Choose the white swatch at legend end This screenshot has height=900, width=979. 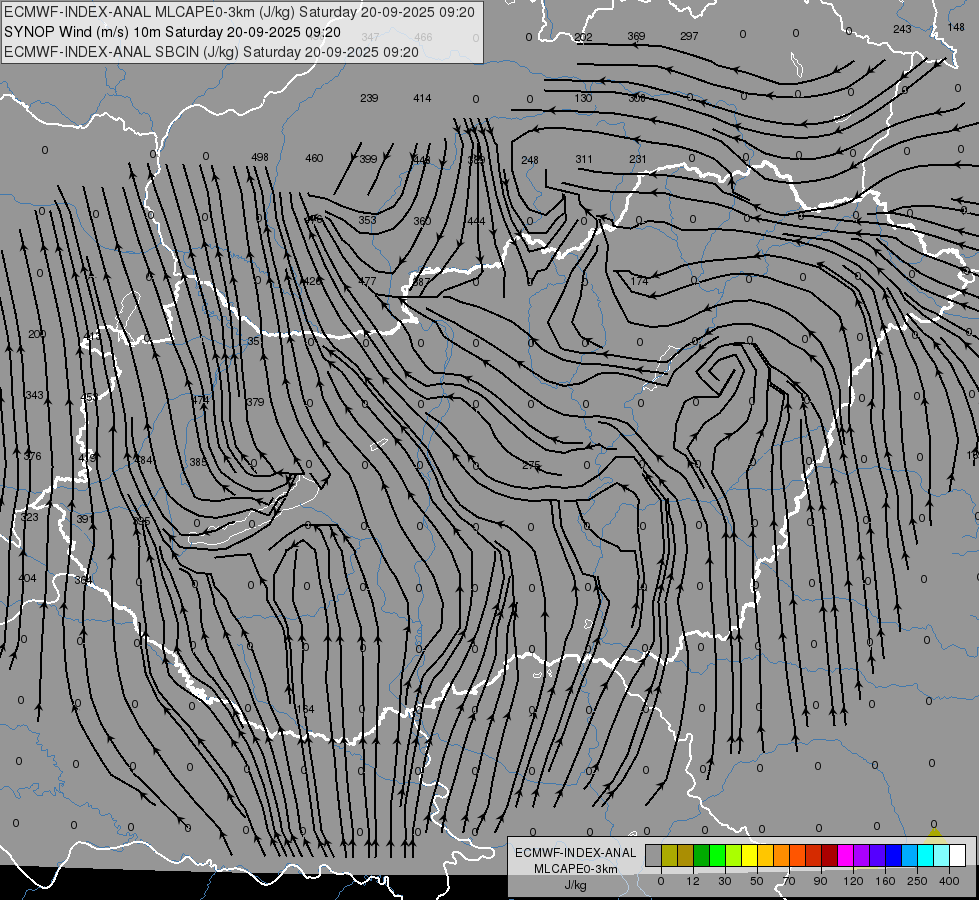(x=958, y=856)
